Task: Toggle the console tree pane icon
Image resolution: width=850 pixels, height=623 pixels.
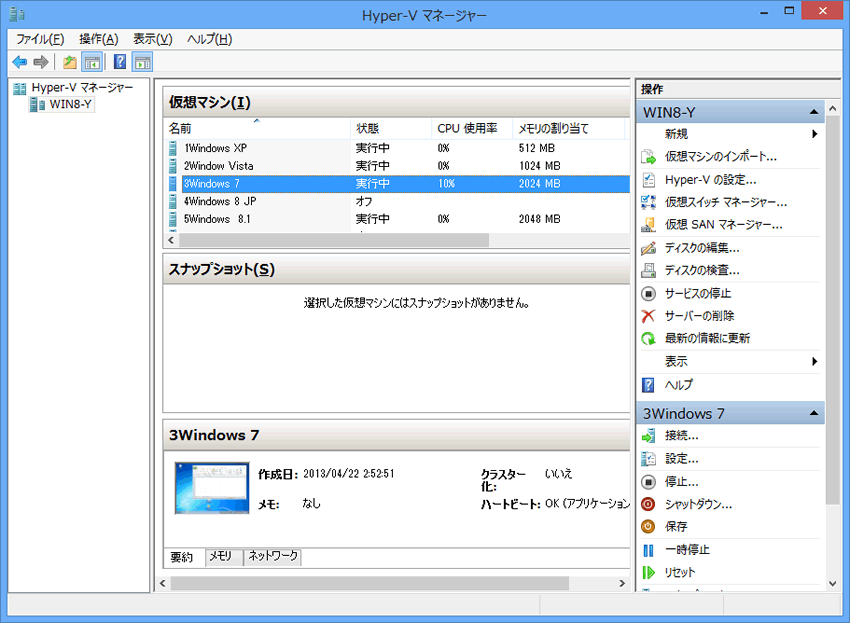Action: 92,62
